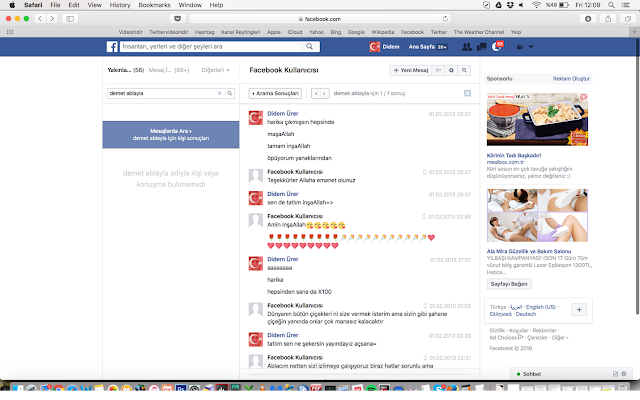Screen dimensions: 640x400
Task: Add a language with the plus button
Action: (579, 310)
